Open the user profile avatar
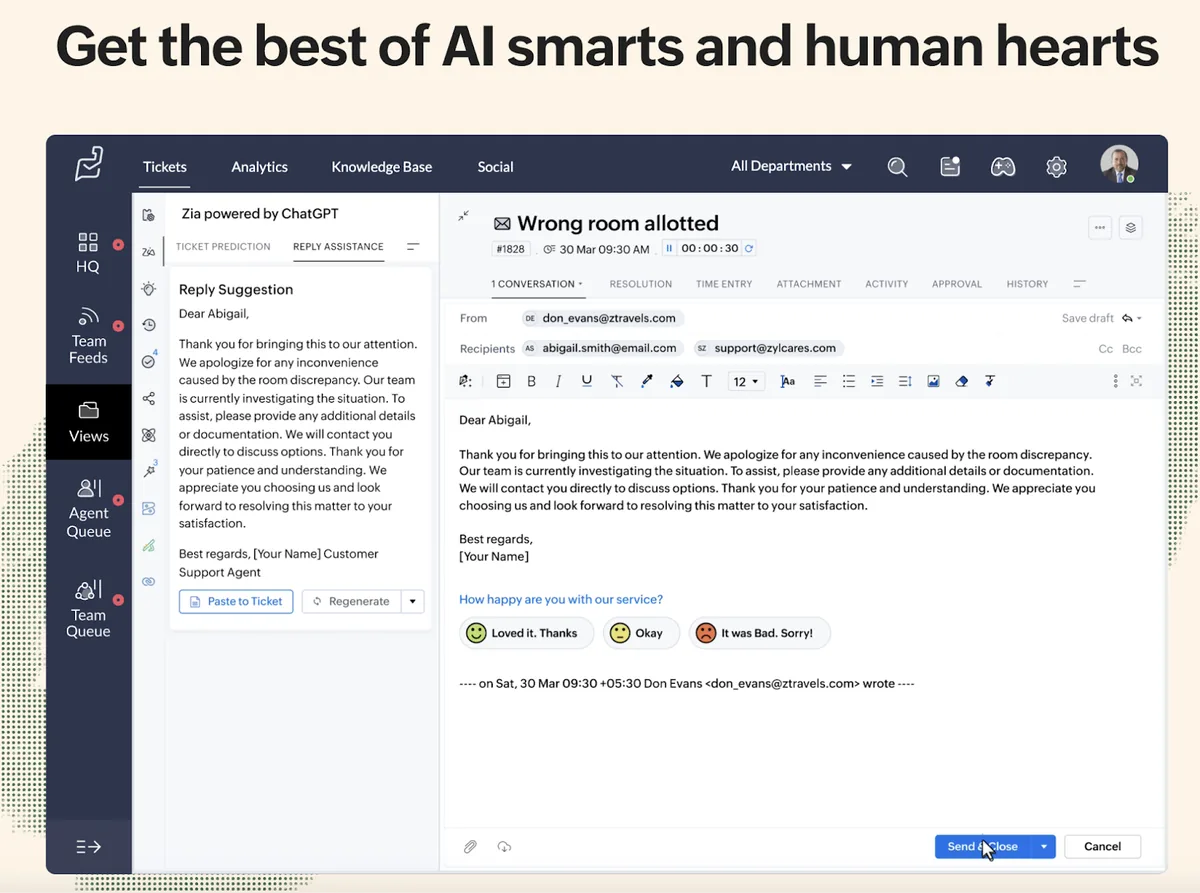This screenshot has height=893, width=1200. point(1119,165)
